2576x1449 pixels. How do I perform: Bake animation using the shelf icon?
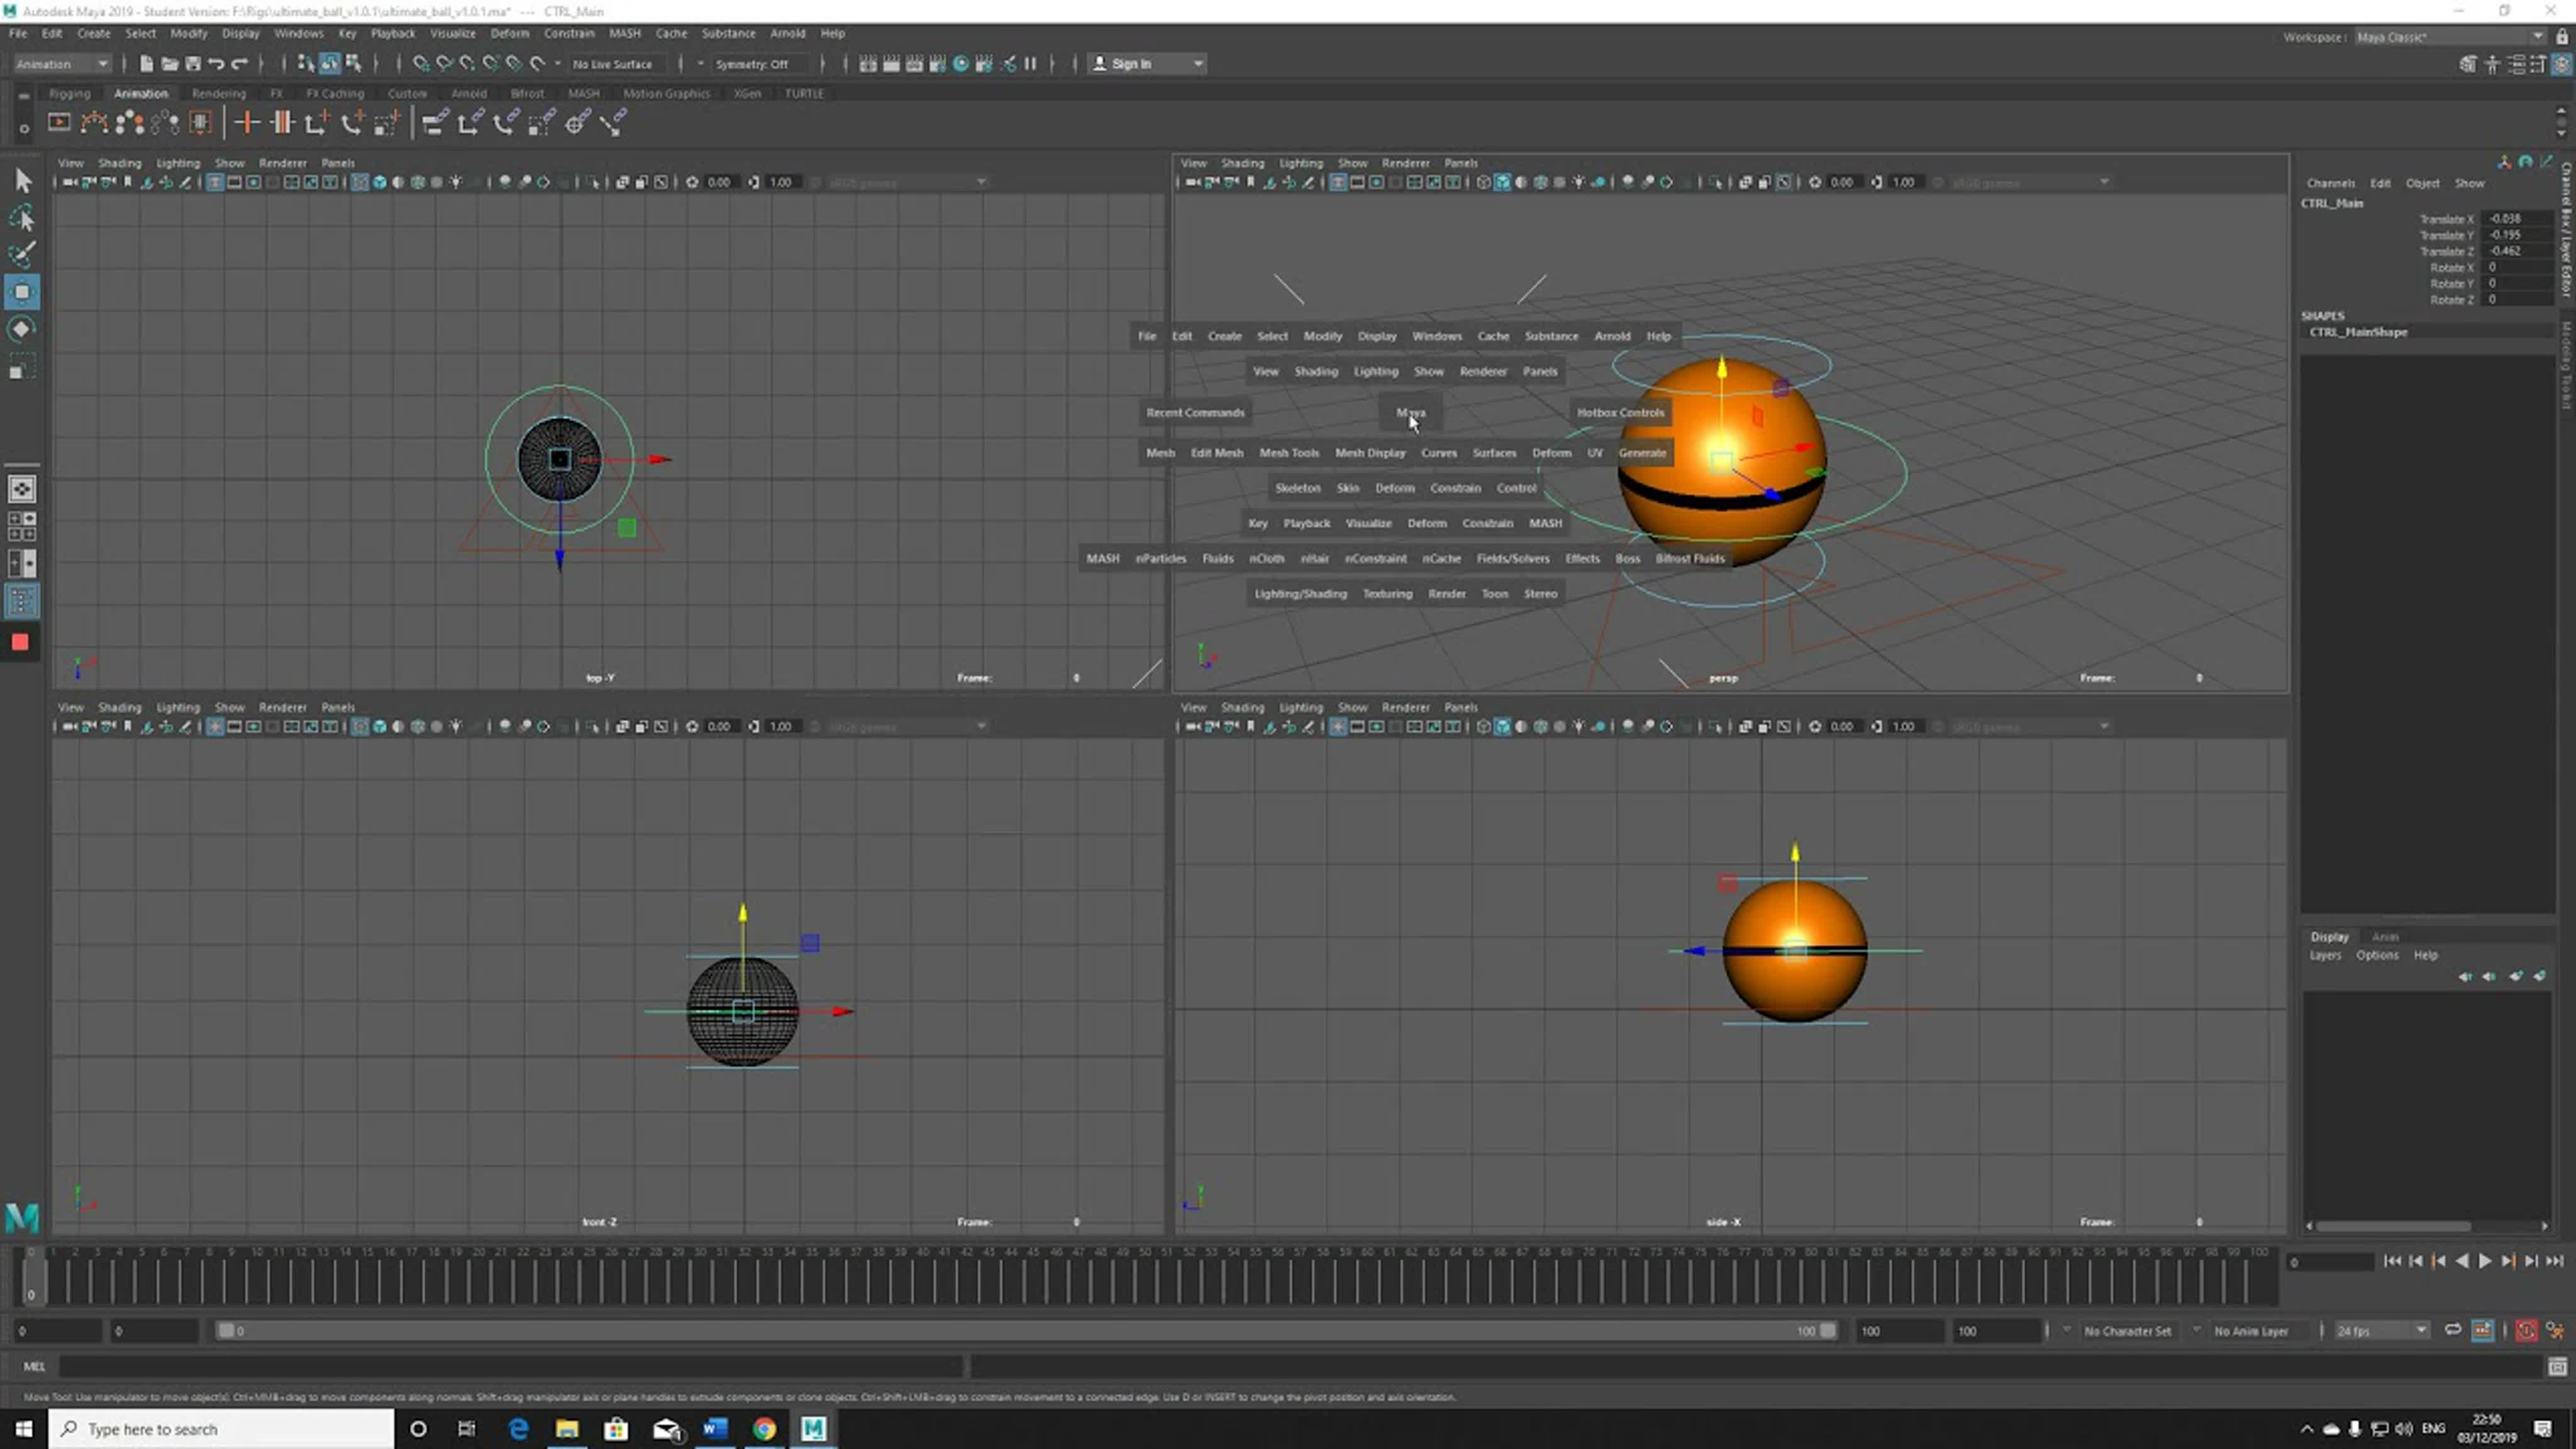tap(201, 123)
